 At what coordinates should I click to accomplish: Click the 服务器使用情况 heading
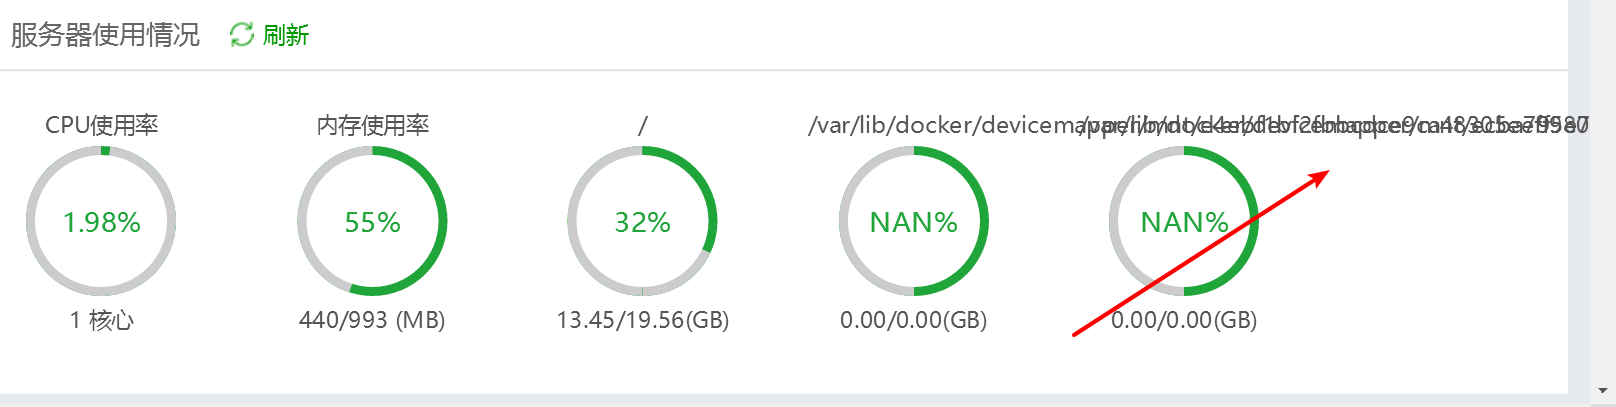click(x=105, y=35)
